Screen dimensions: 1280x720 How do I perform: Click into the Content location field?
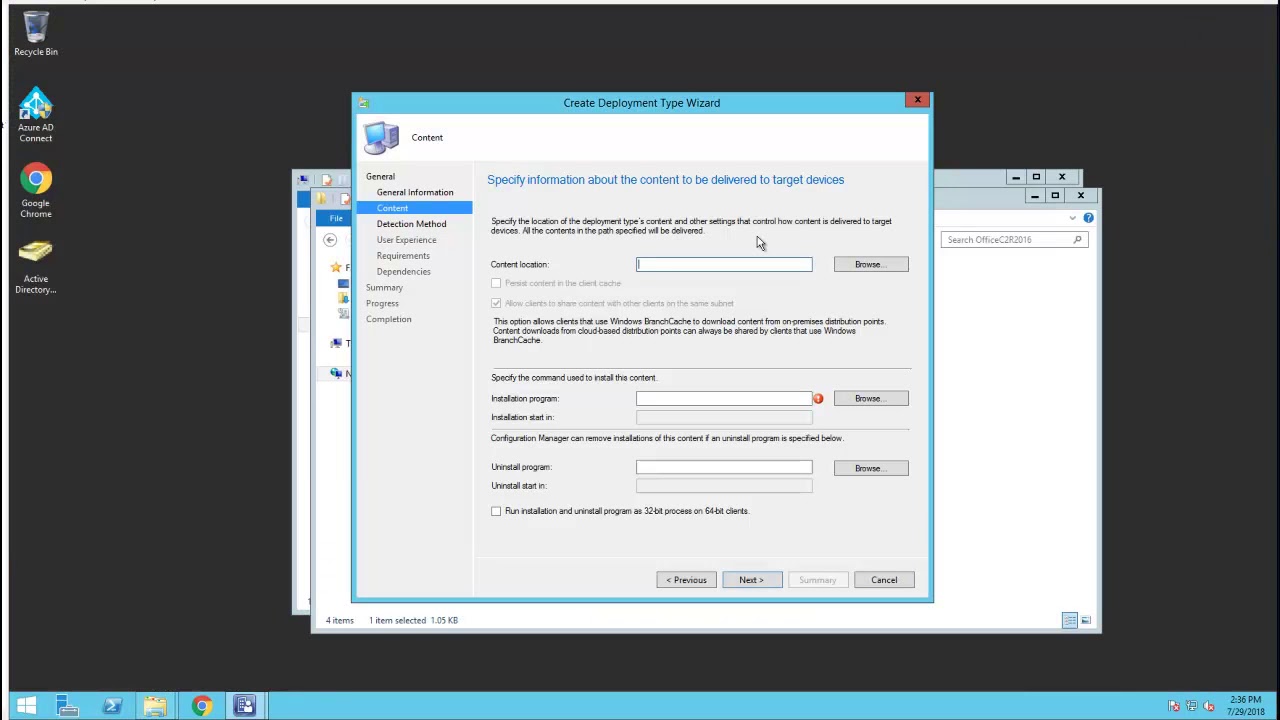724,265
